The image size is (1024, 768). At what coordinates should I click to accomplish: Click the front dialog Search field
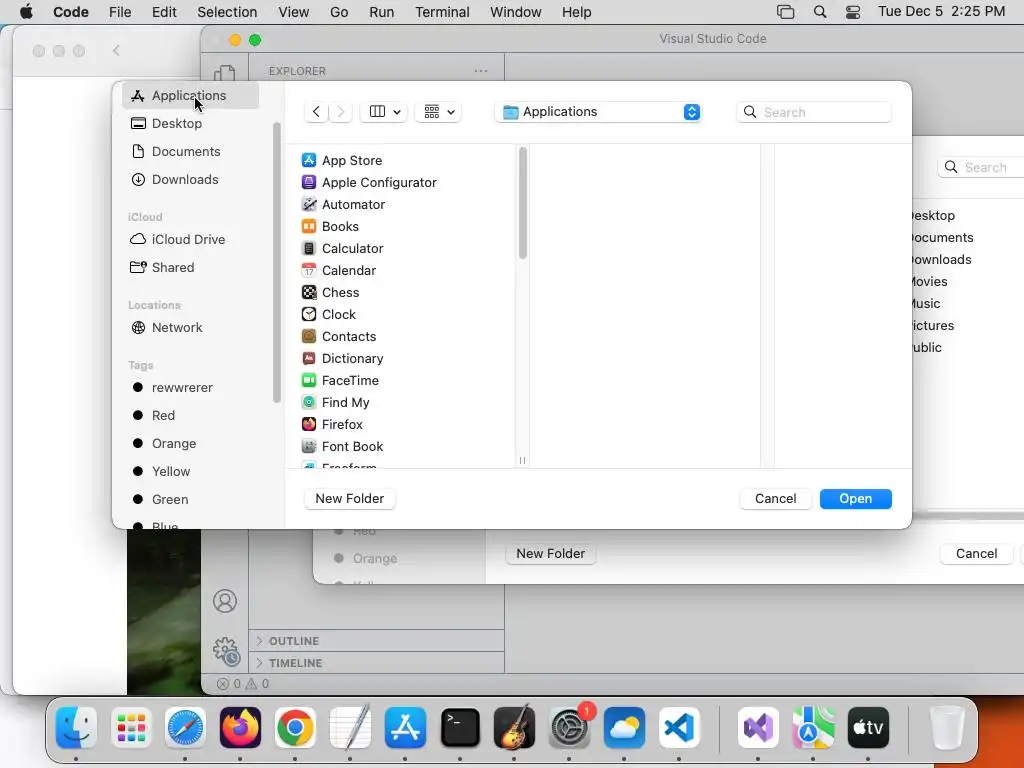point(814,112)
